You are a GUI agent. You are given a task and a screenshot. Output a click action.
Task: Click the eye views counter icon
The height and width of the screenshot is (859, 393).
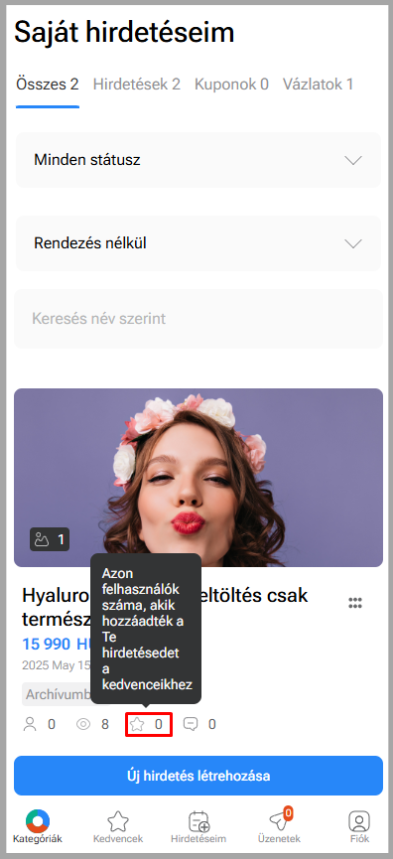83,725
